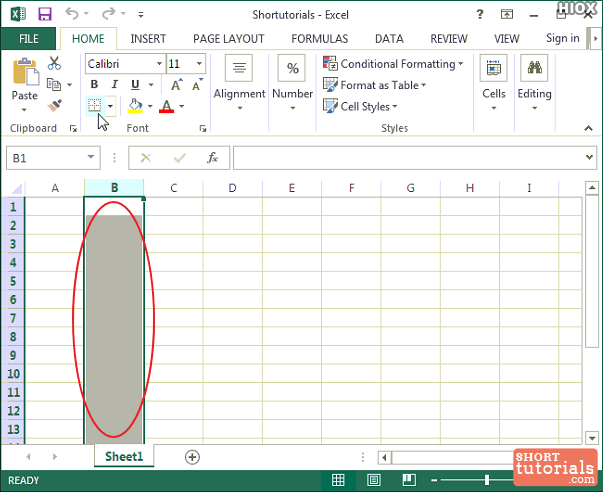The height and width of the screenshot is (492, 603).
Task: Open the Underline style dropdown arrow
Action: [x=151, y=85]
